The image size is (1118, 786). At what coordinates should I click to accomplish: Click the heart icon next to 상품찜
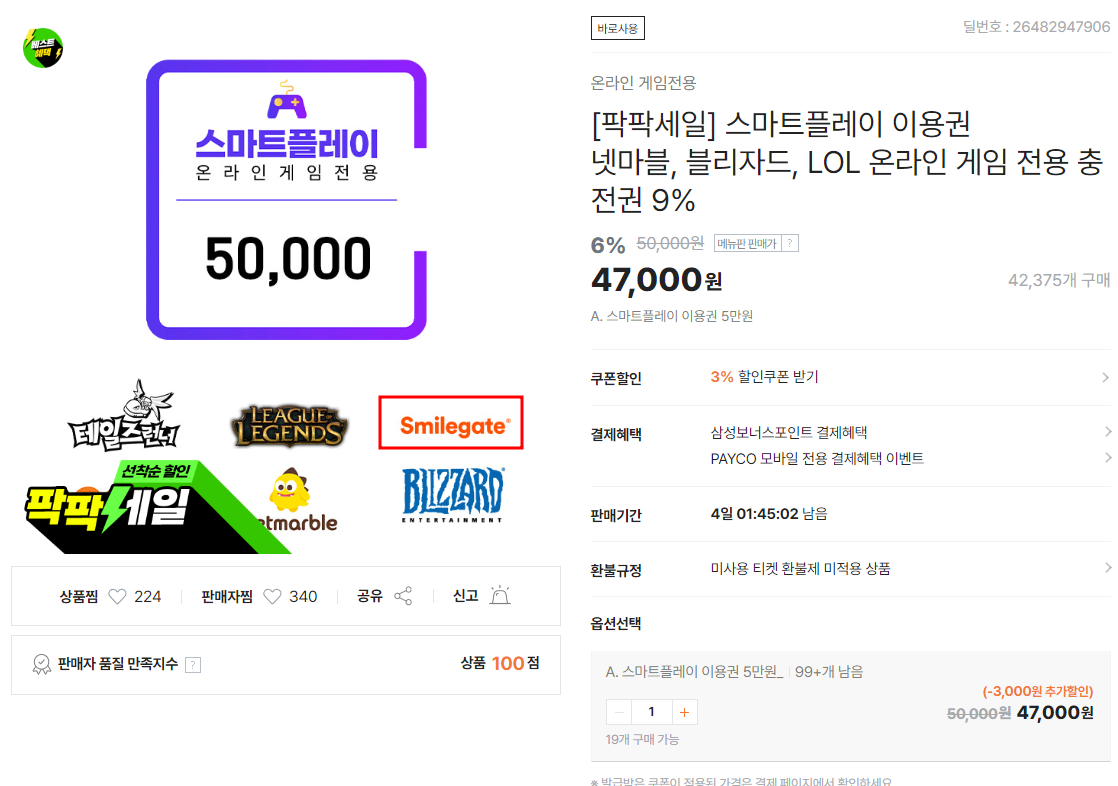(117, 596)
